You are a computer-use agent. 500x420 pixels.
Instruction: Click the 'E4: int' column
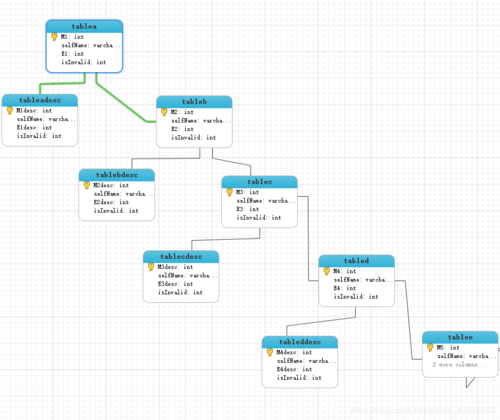(345, 288)
